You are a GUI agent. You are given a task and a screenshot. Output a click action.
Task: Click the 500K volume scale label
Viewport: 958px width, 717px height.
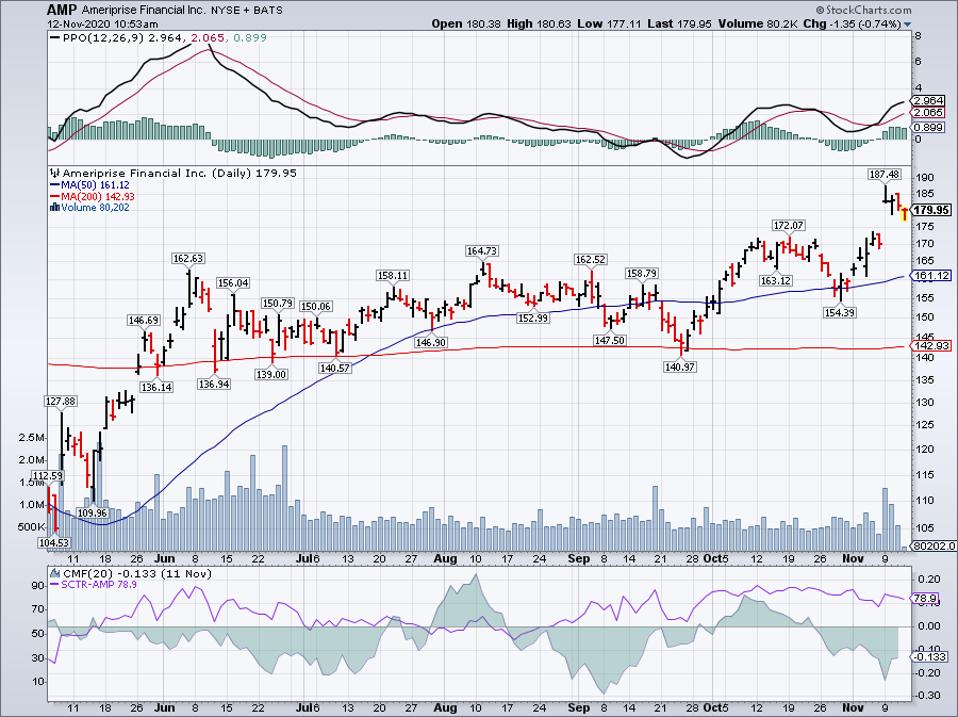(x=32, y=526)
